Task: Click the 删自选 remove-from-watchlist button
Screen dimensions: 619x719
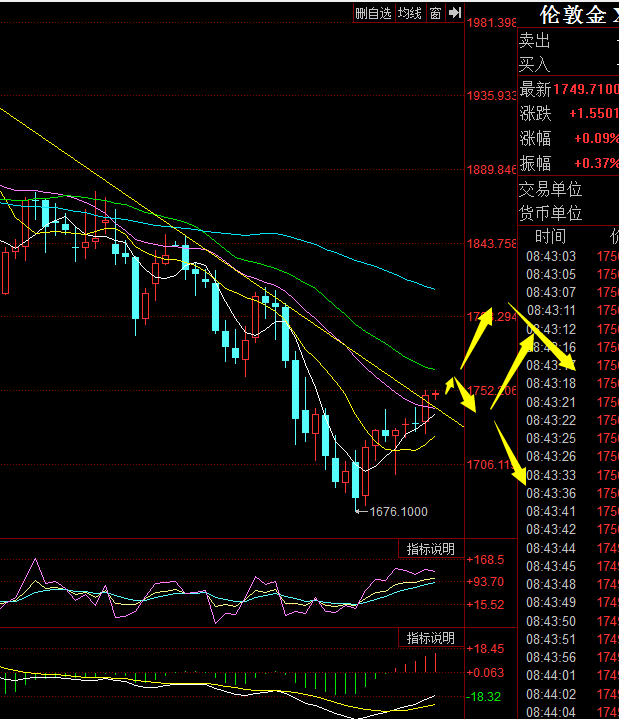Action: point(373,13)
